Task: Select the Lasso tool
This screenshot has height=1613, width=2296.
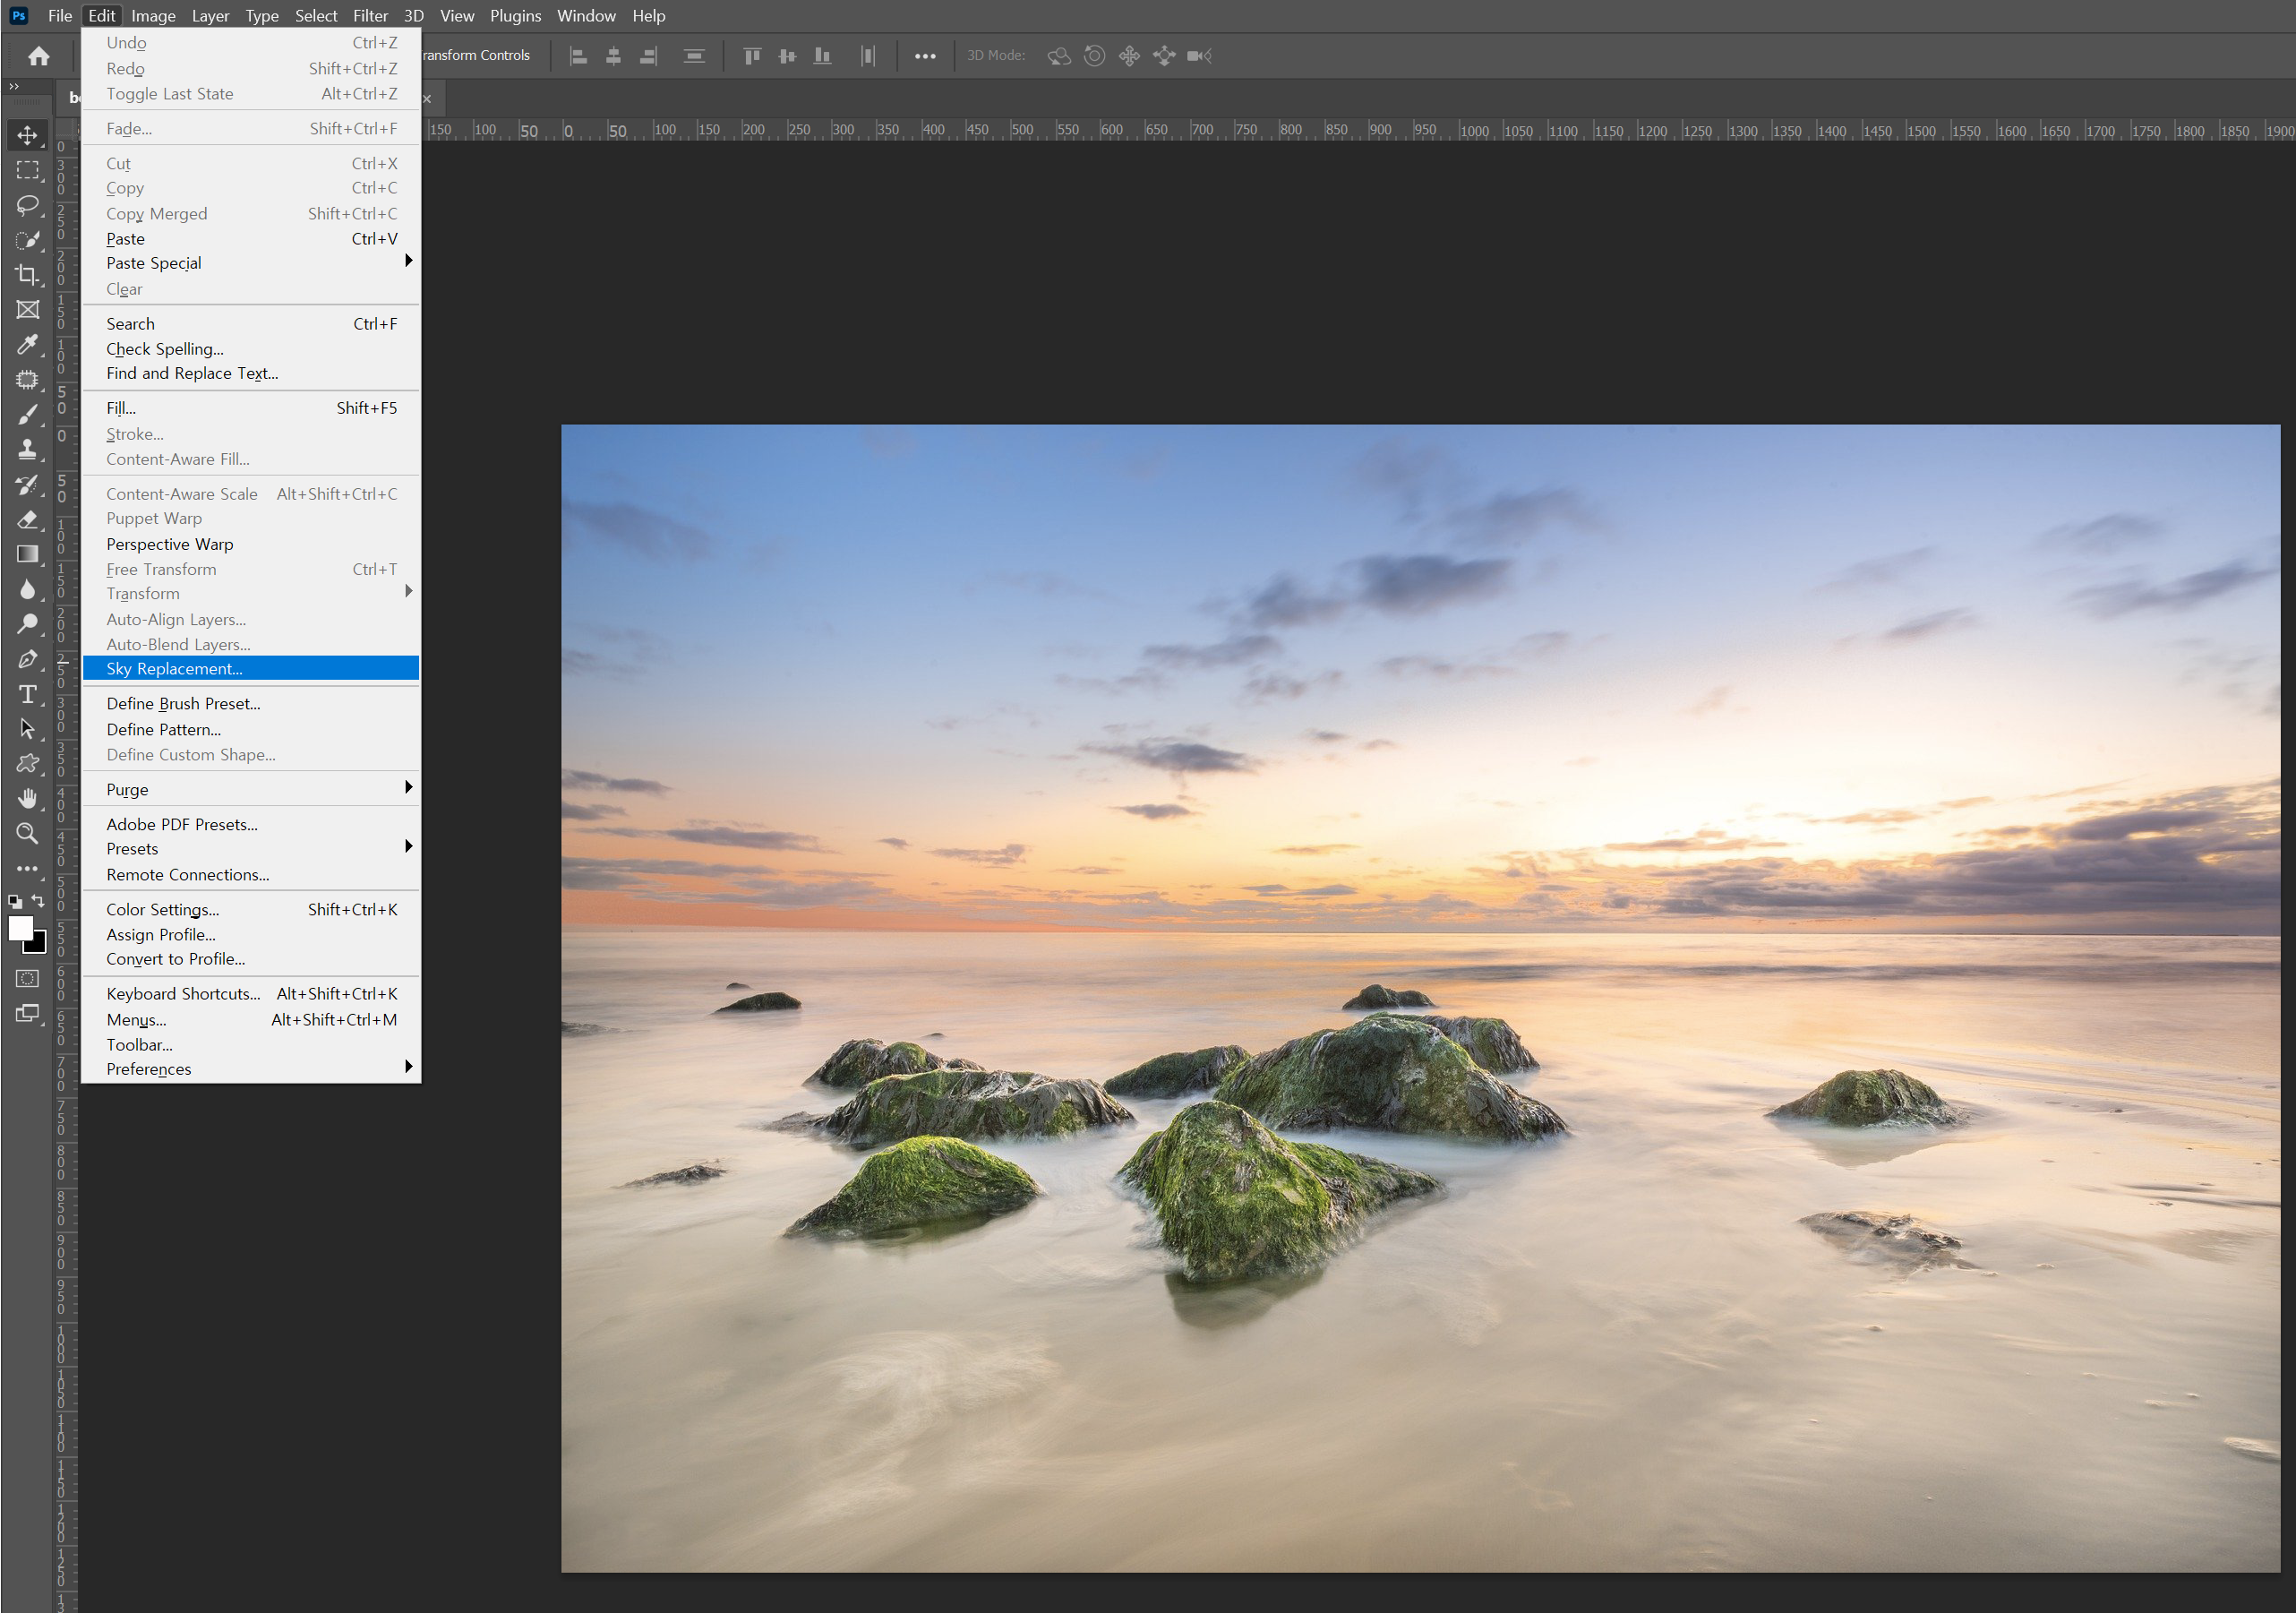Action: pos(27,205)
